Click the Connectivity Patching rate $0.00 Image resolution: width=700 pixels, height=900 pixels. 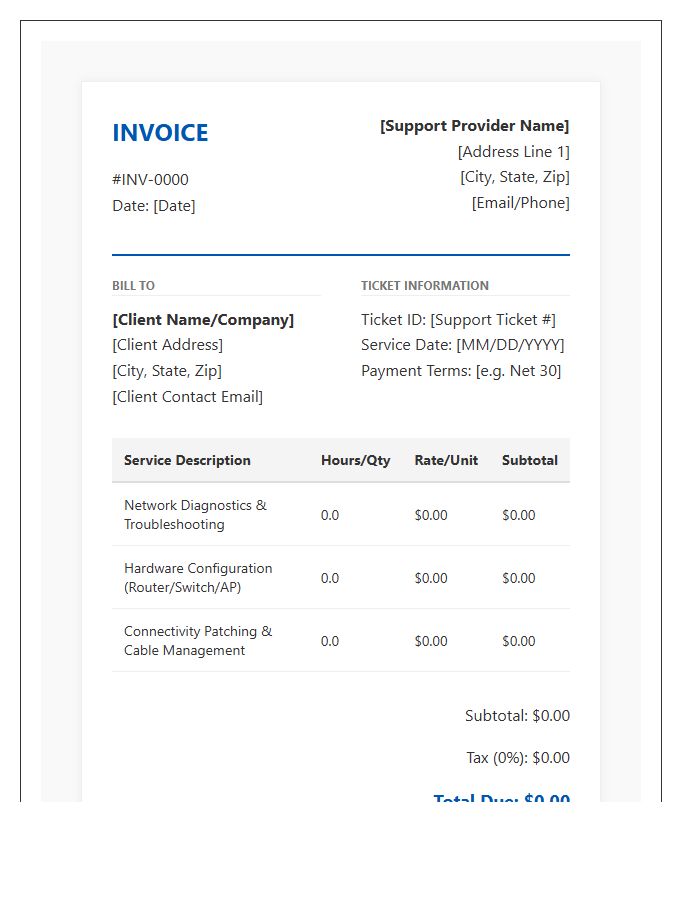(x=431, y=641)
